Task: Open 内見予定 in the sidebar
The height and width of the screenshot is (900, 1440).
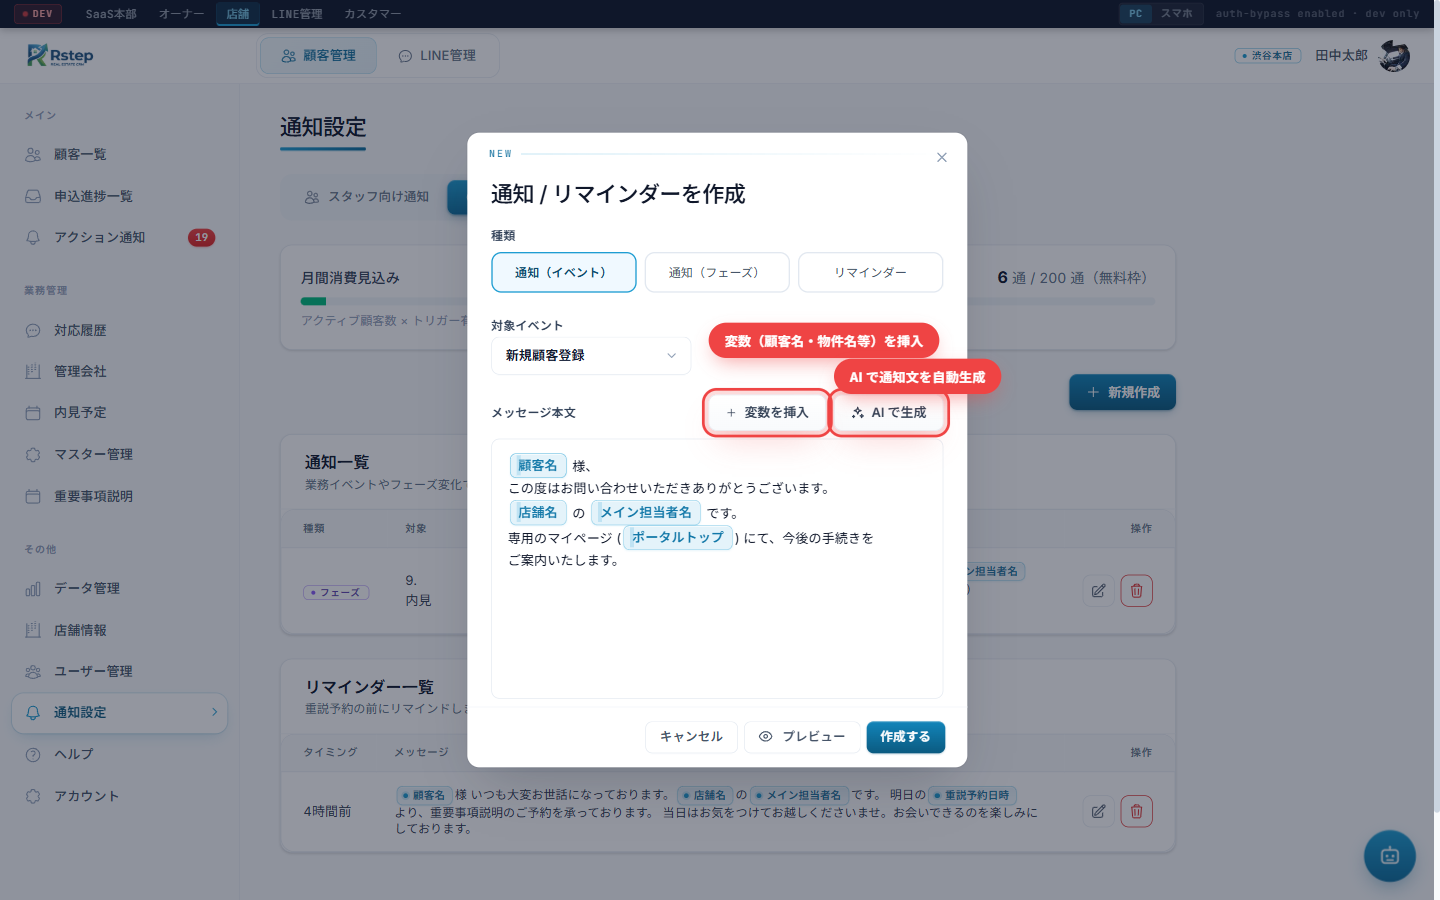Action: 120,412
